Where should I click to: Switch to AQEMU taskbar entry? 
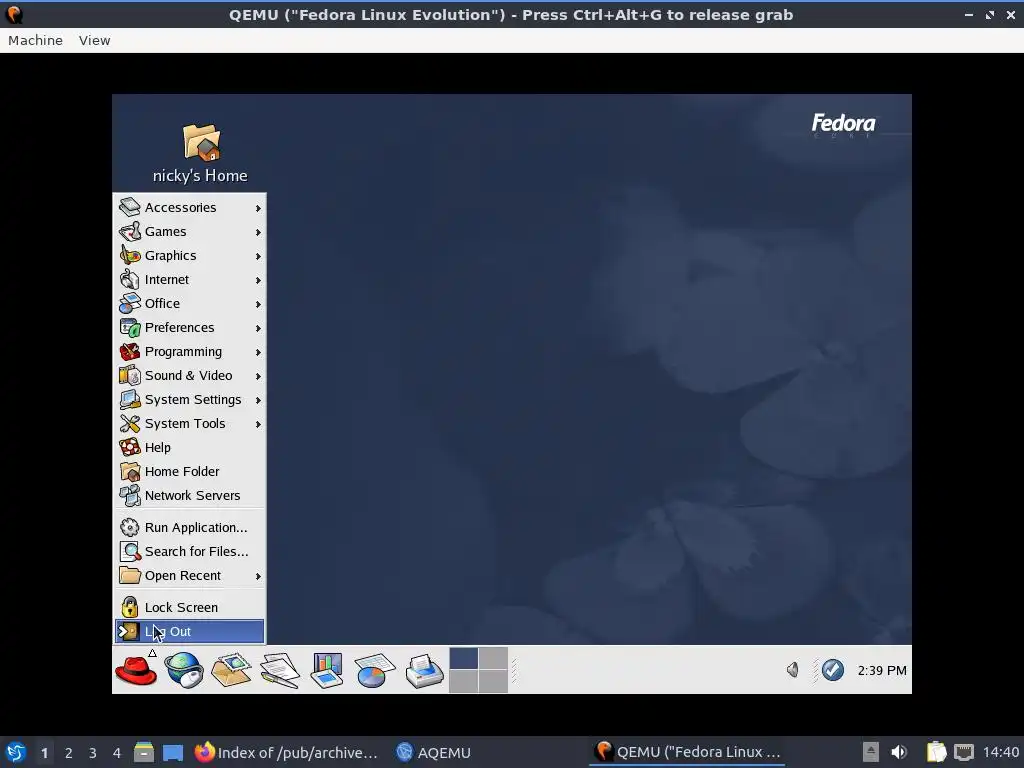click(434, 753)
